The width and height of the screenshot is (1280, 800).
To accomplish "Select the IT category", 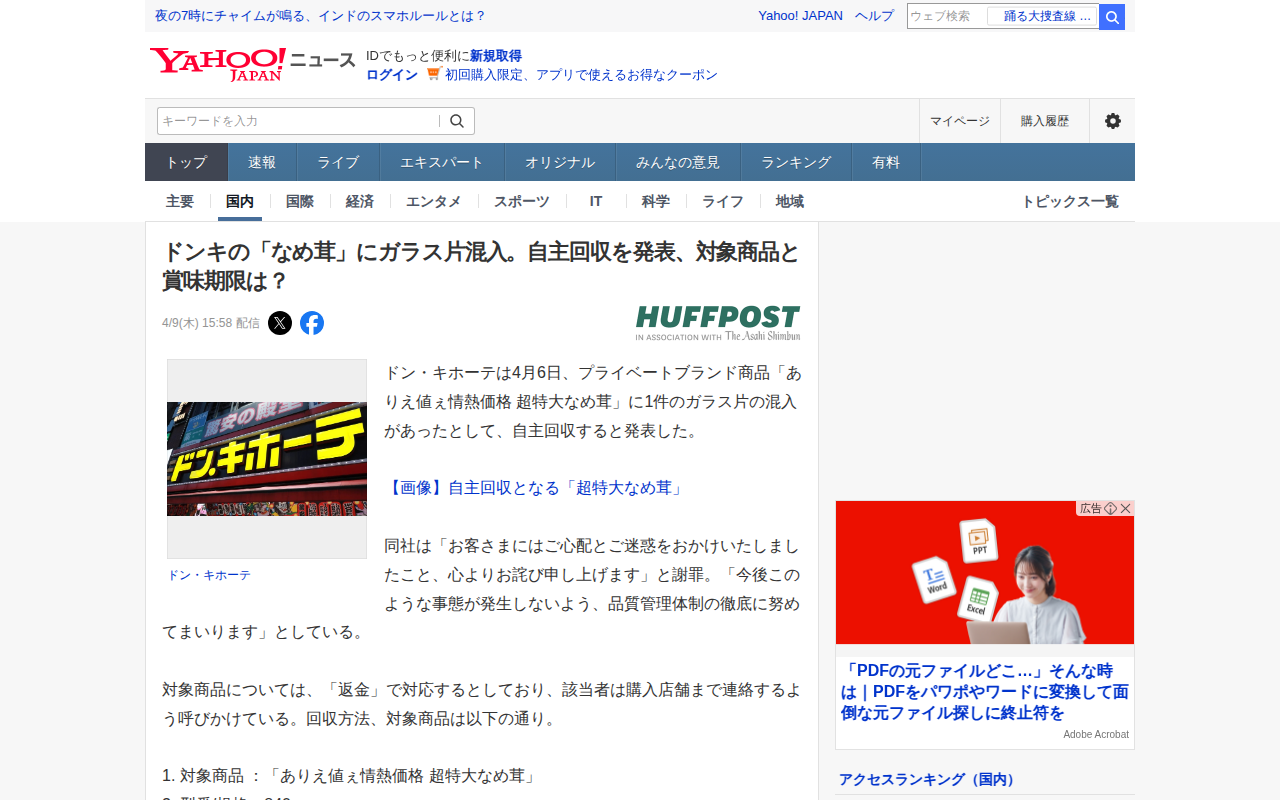I will click(596, 201).
